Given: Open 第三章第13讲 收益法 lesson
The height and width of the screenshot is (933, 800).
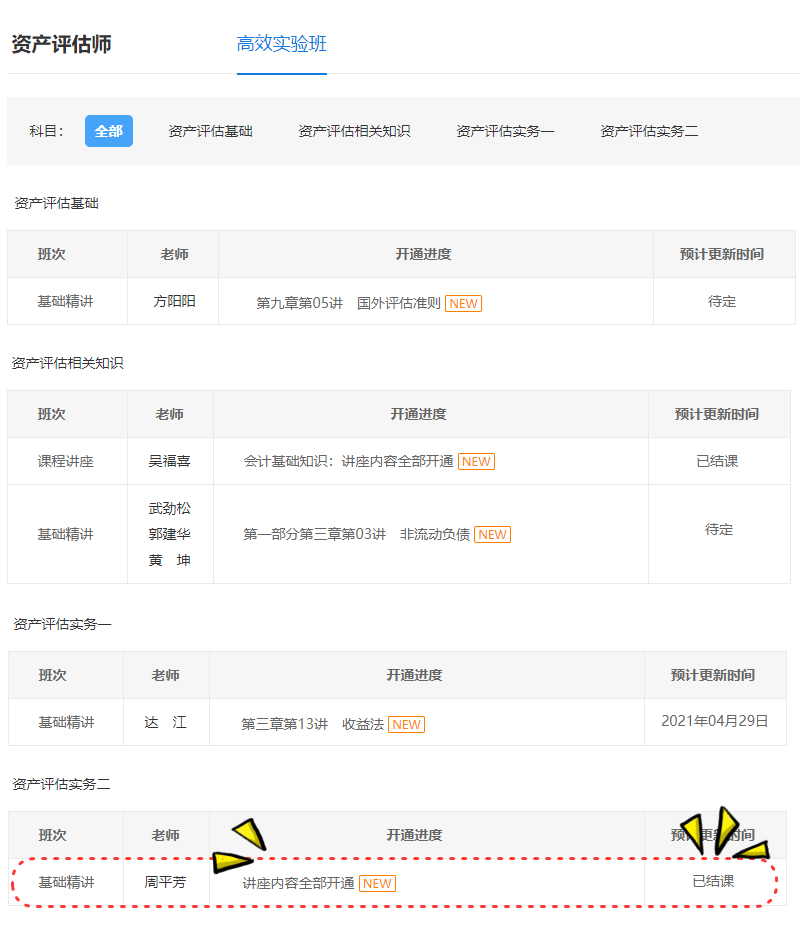Looking at the screenshot, I should click(312, 724).
